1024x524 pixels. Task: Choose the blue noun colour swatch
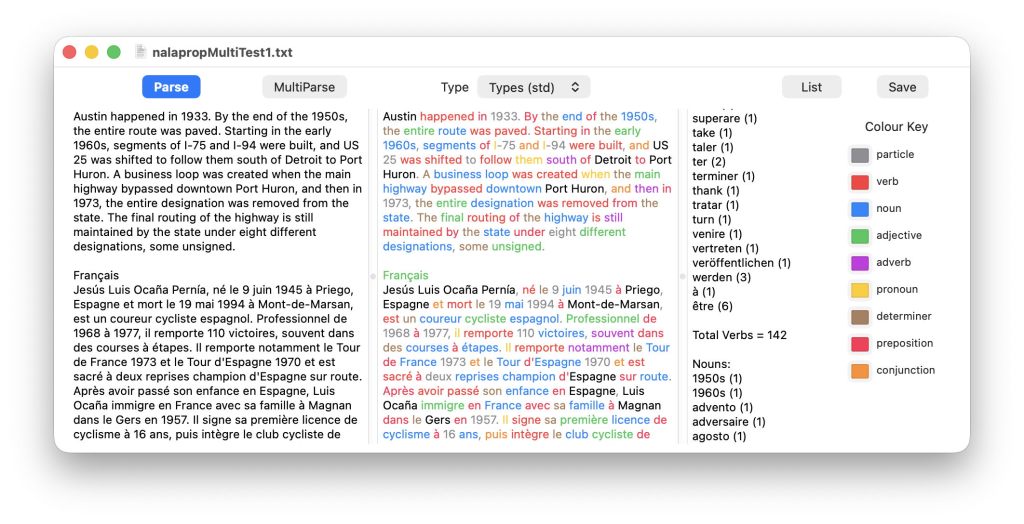pos(859,209)
